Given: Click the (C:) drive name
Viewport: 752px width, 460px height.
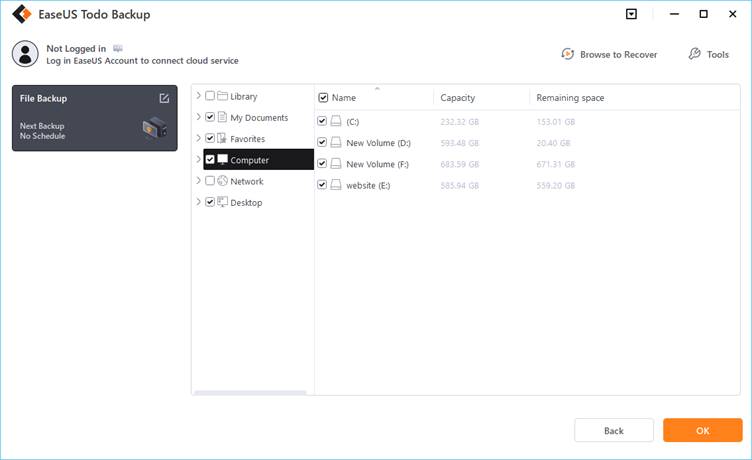Looking at the screenshot, I should click(352, 122).
